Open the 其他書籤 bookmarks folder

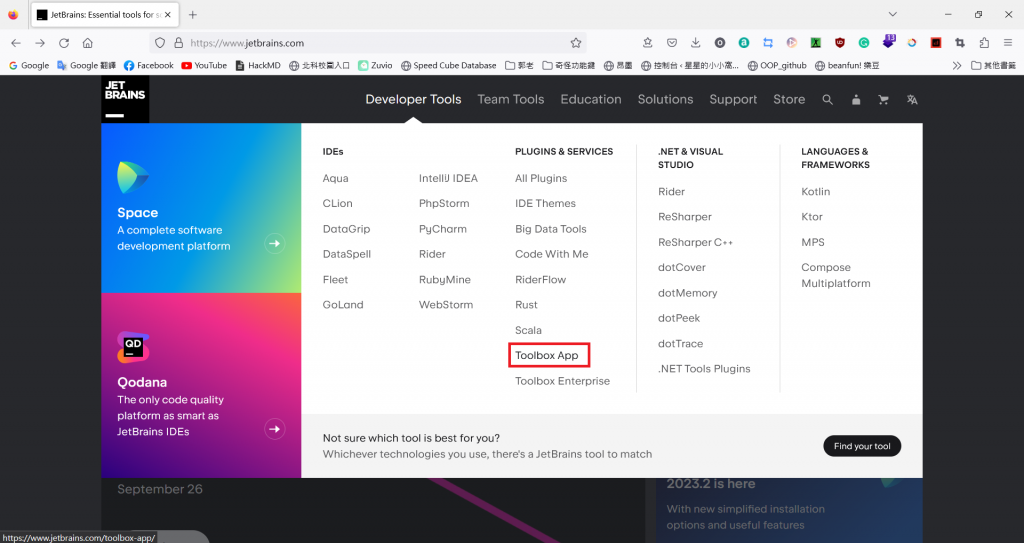pyautogui.click(x=993, y=65)
